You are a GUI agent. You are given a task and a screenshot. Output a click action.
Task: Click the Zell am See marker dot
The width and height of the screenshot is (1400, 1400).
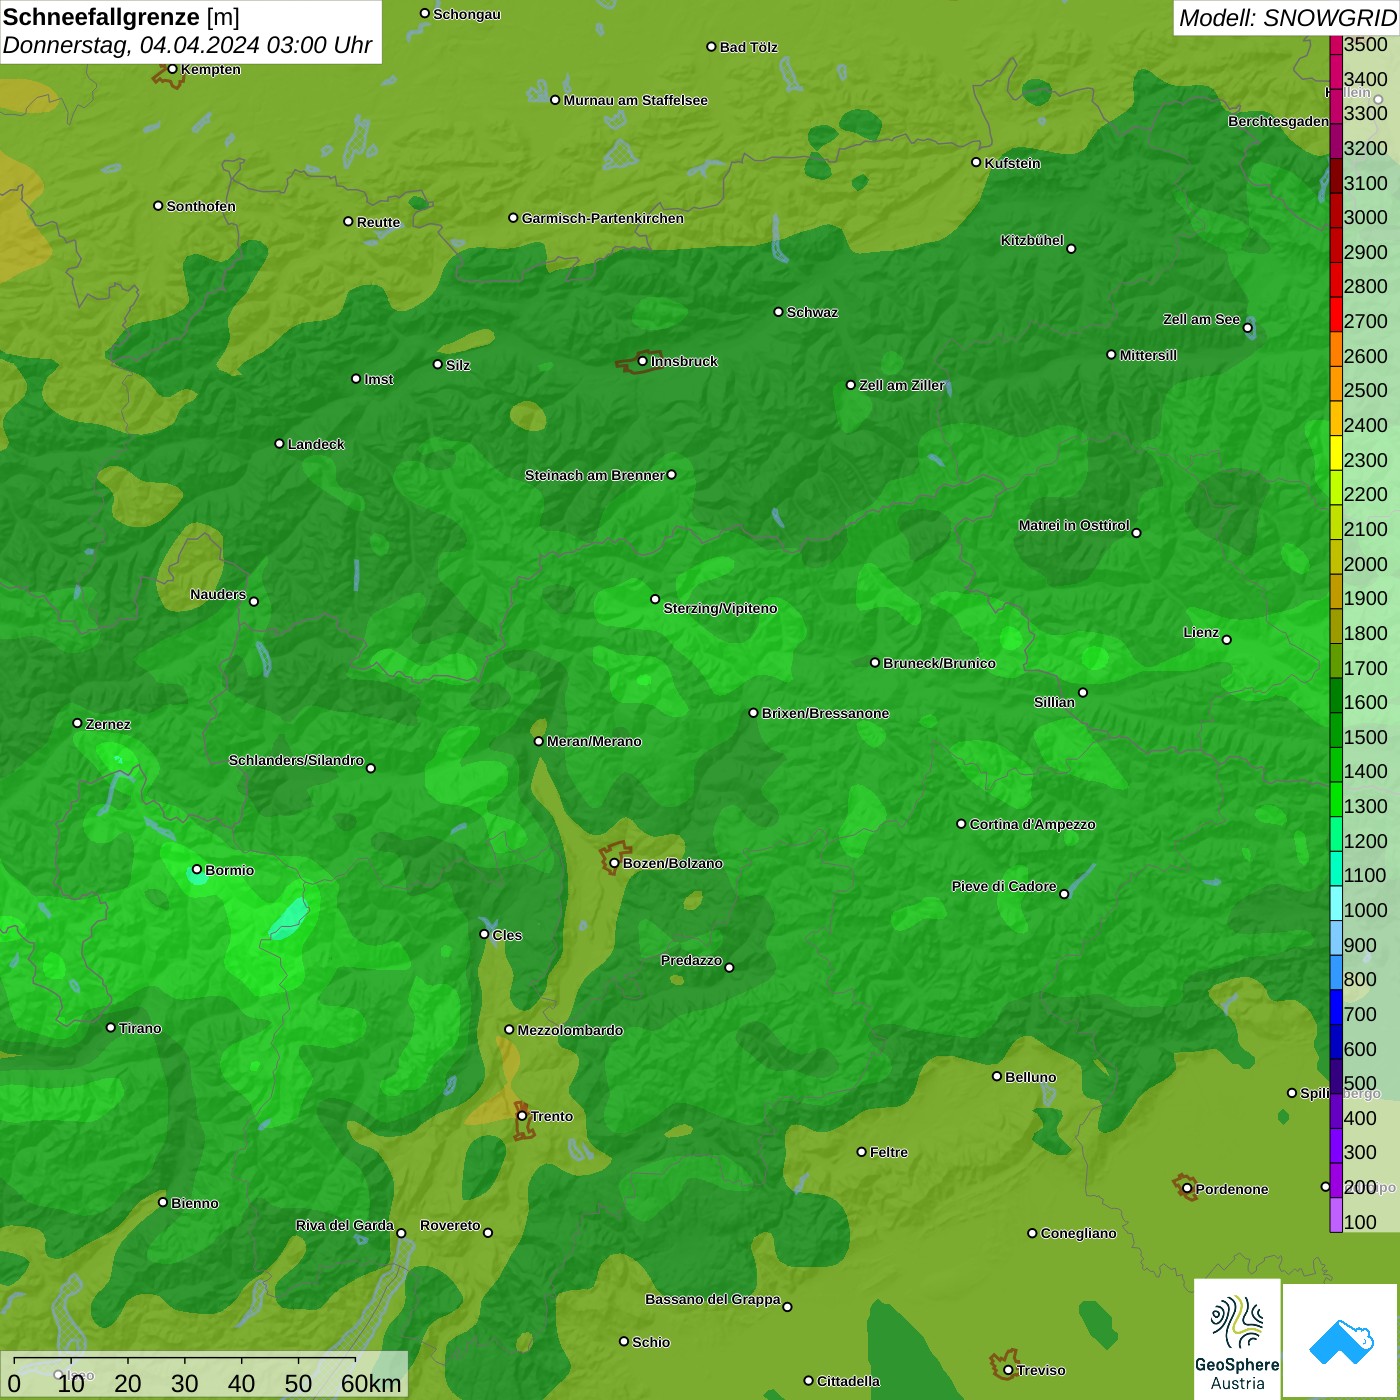tap(1247, 327)
